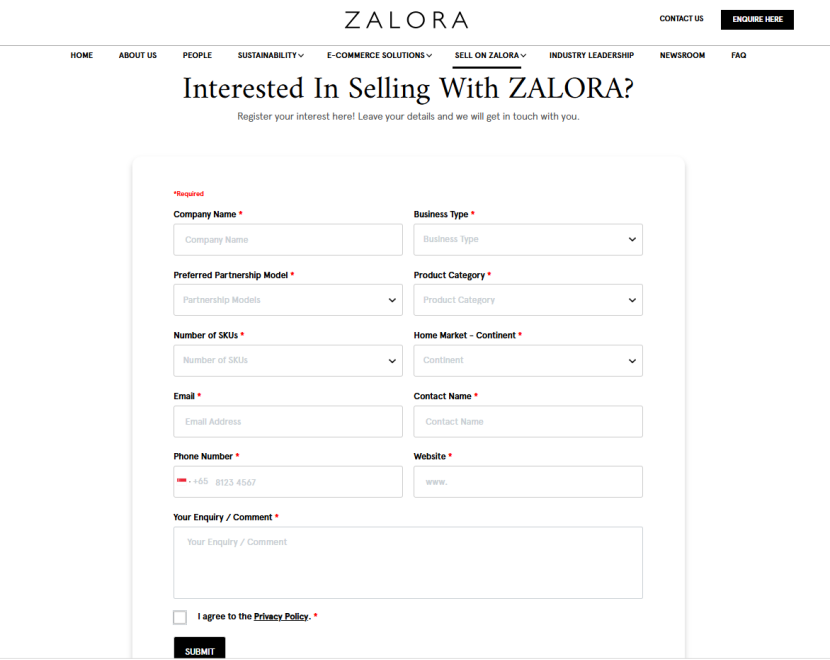The width and height of the screenshot is (830, 660).
Task: Go to the ABOUT US section
Action: (x=137, y=55)
